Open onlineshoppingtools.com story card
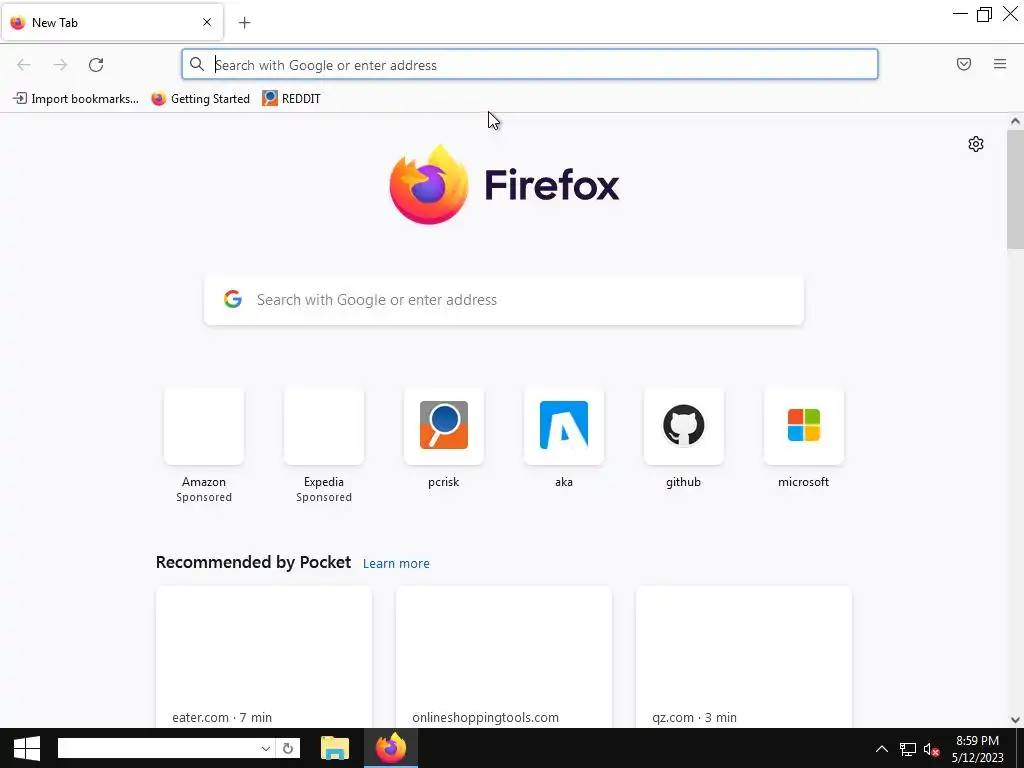Viewport: 1024px width, 768px height. coord(504,657)
